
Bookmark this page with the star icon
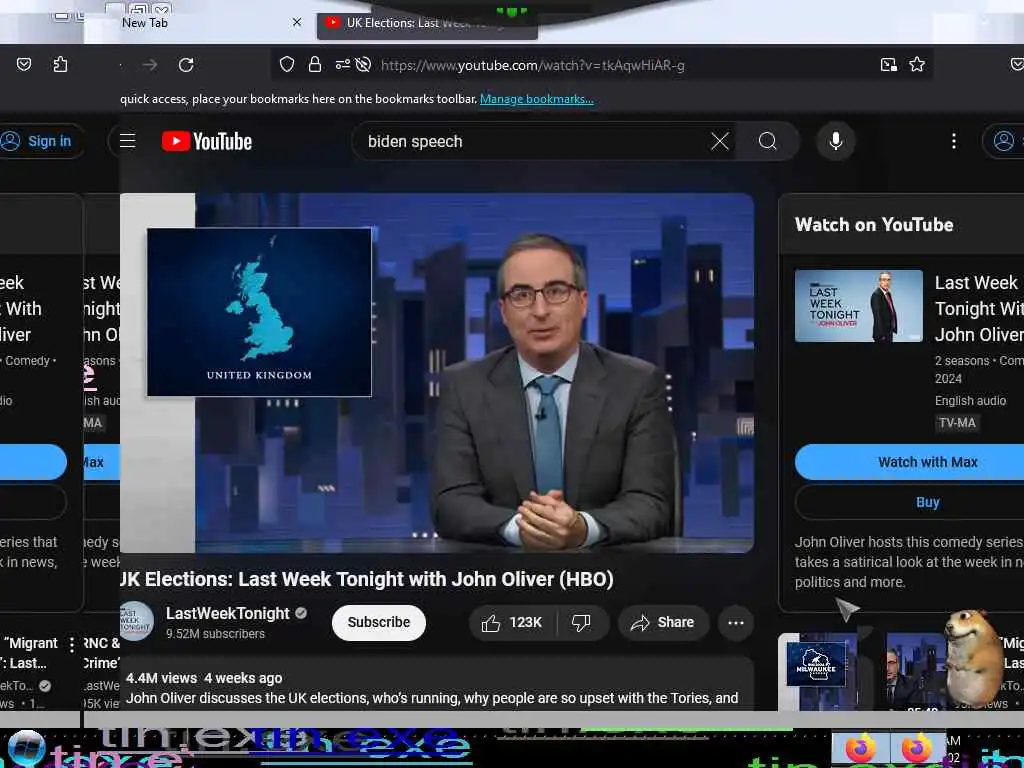pos(917,64)
